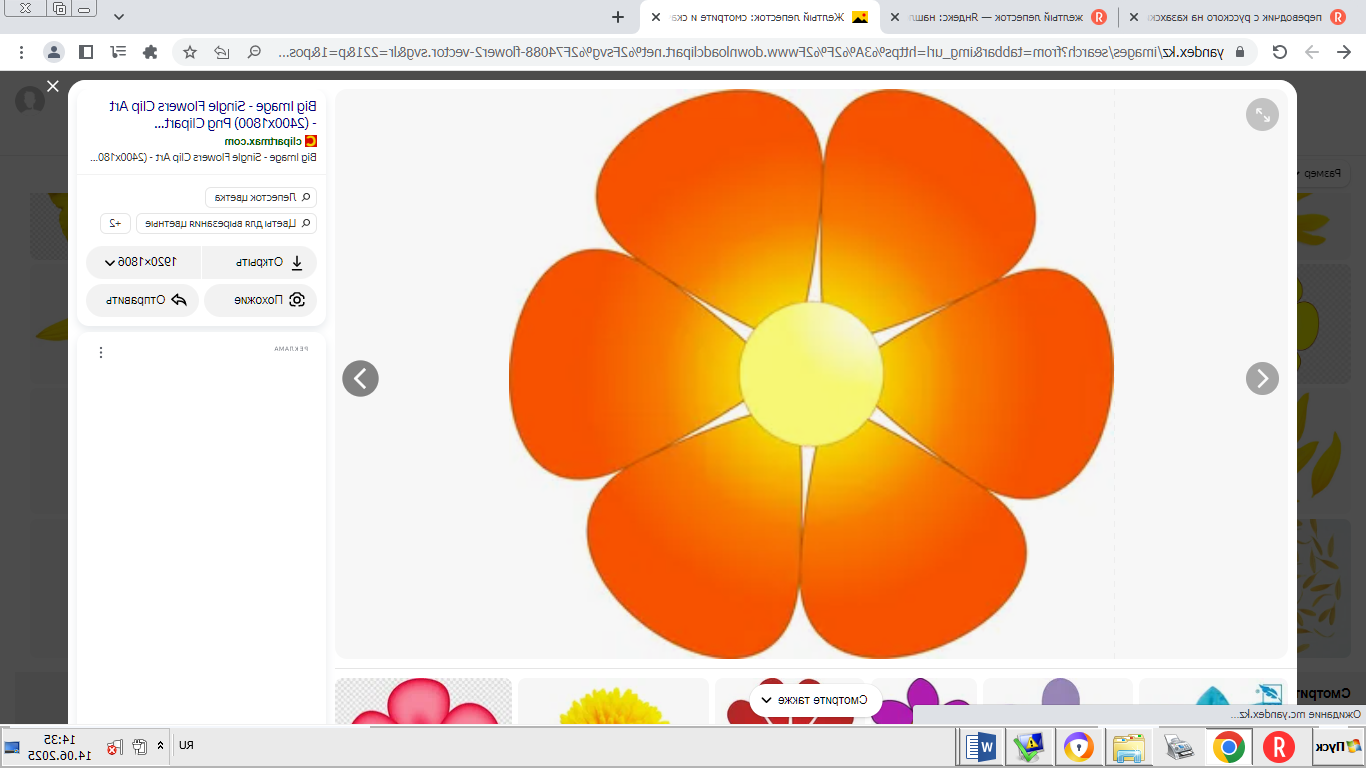Switch the RU keyboard language indicator
This screenshot has height=768, width=1366.
(186, 746)
